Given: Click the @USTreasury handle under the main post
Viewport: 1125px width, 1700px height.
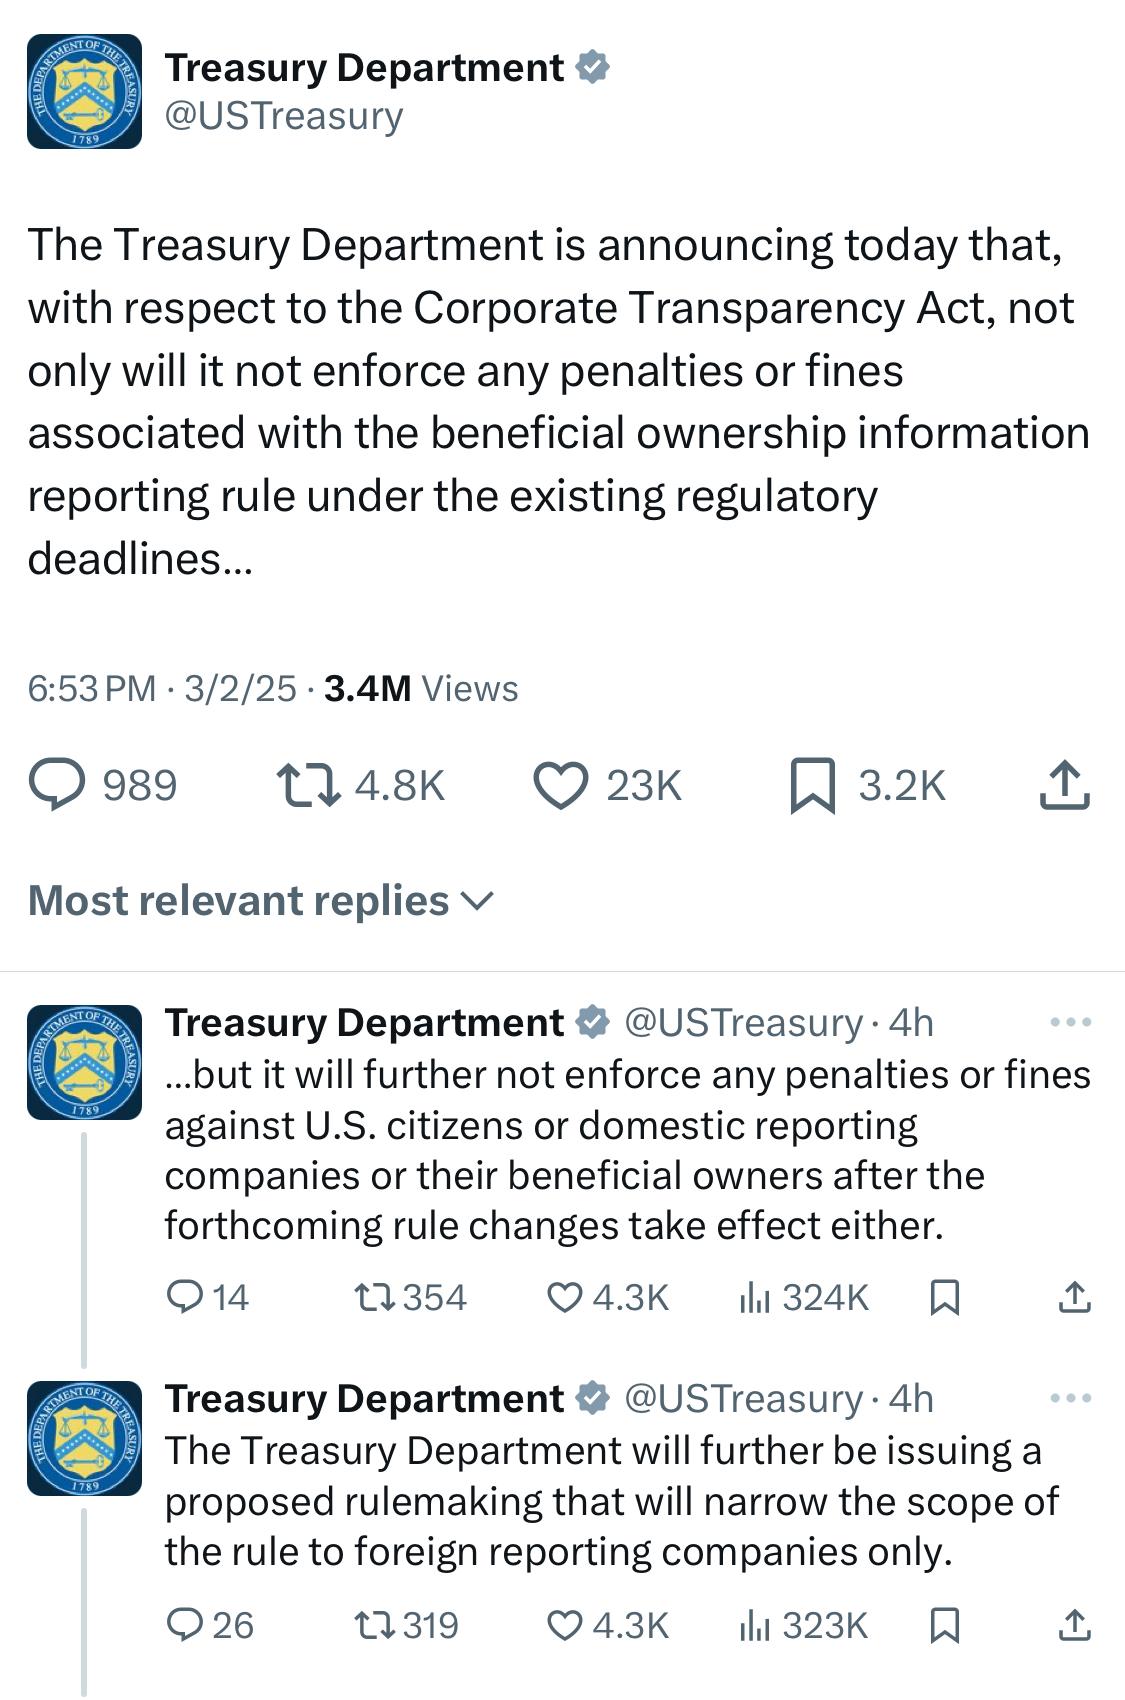Looking at the screenshot, I should coord(283,116).
